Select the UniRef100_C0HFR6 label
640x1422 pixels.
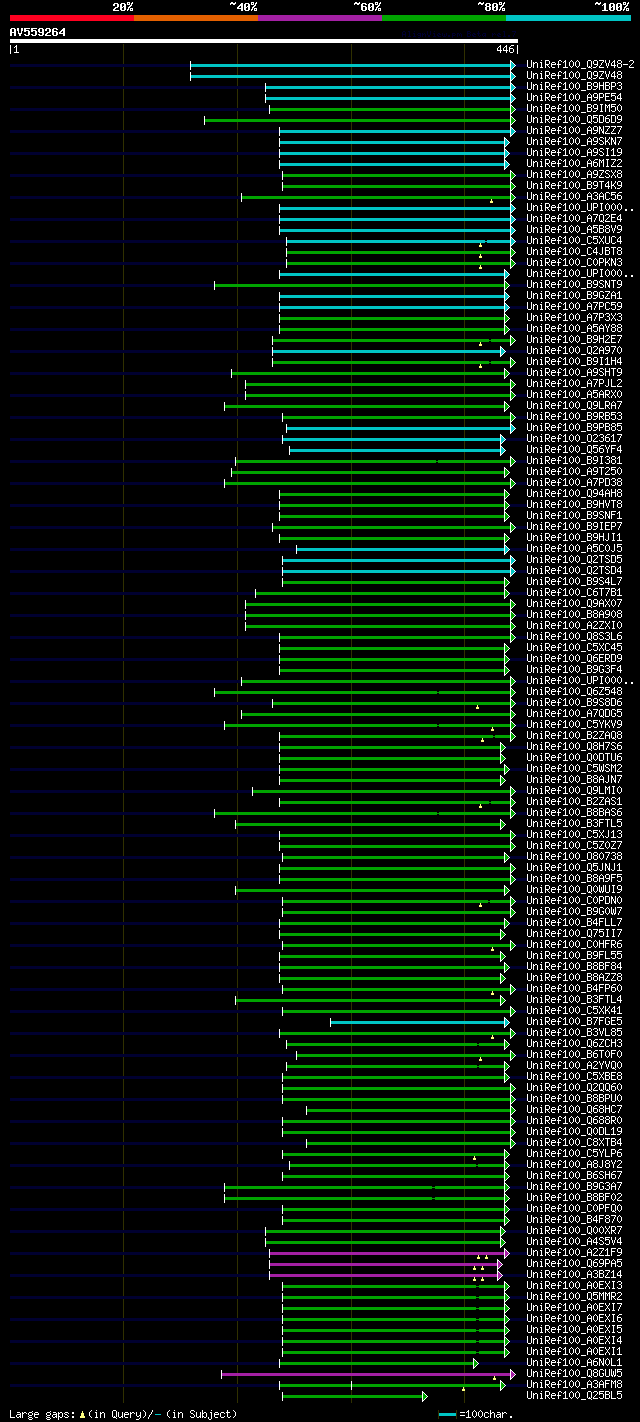point(574,944)
